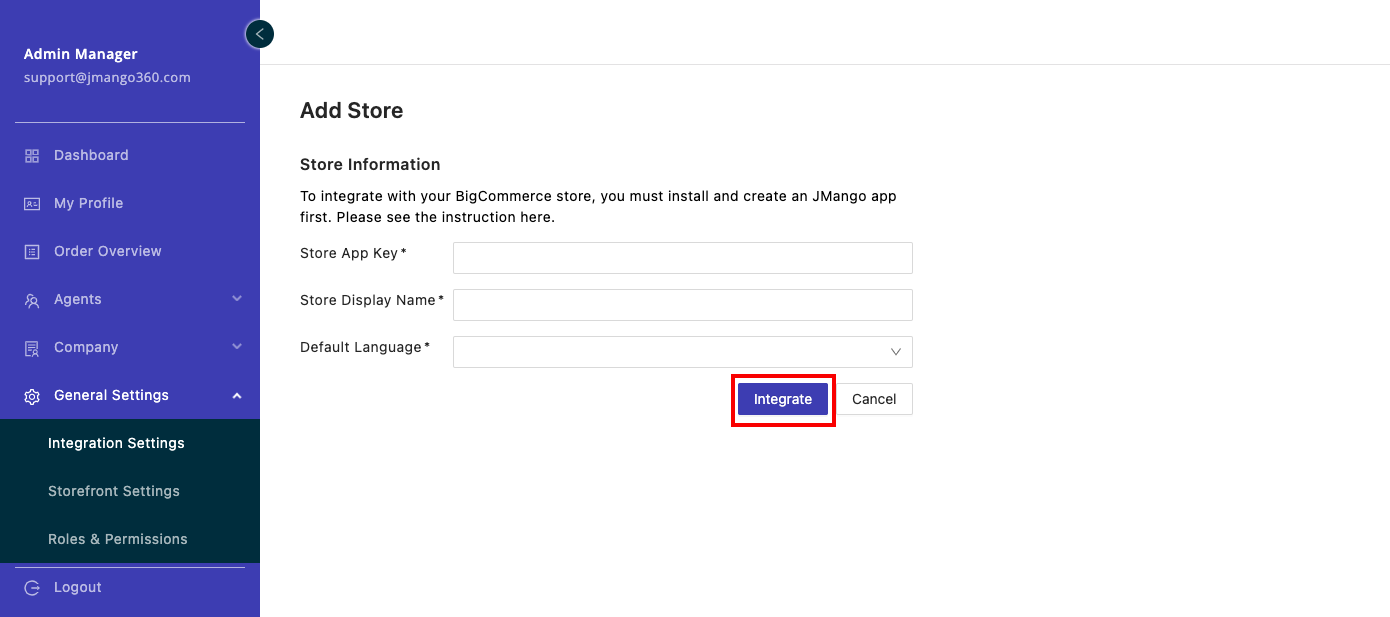Click the Dashboard grid icon
The image size is (1390, 617).
32,156
